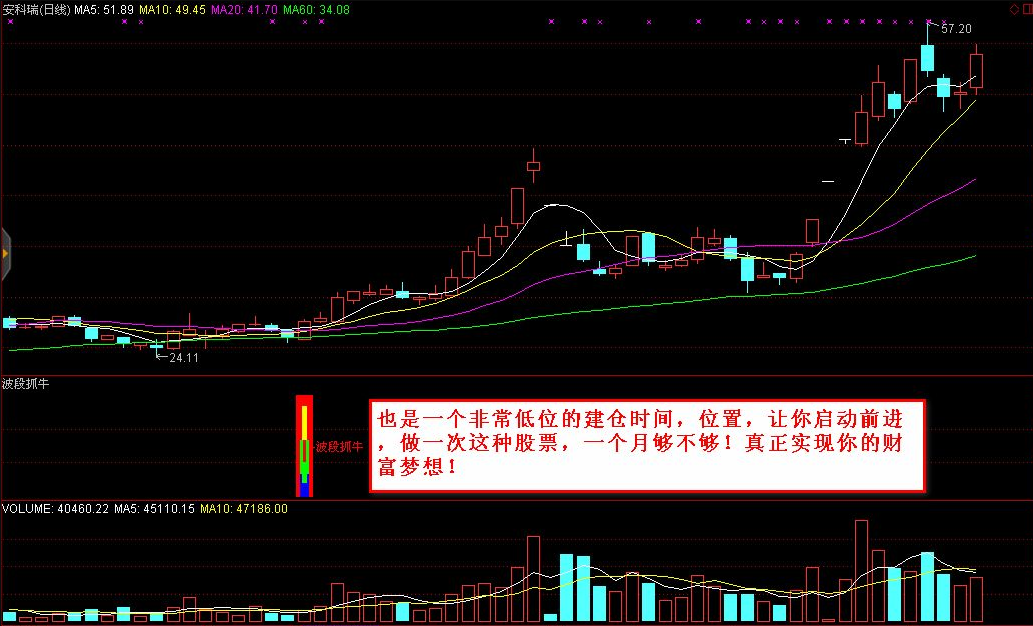Click the MA60: 34.08 label
This screenshot has width=1033, height=626.
pos(316,9)
